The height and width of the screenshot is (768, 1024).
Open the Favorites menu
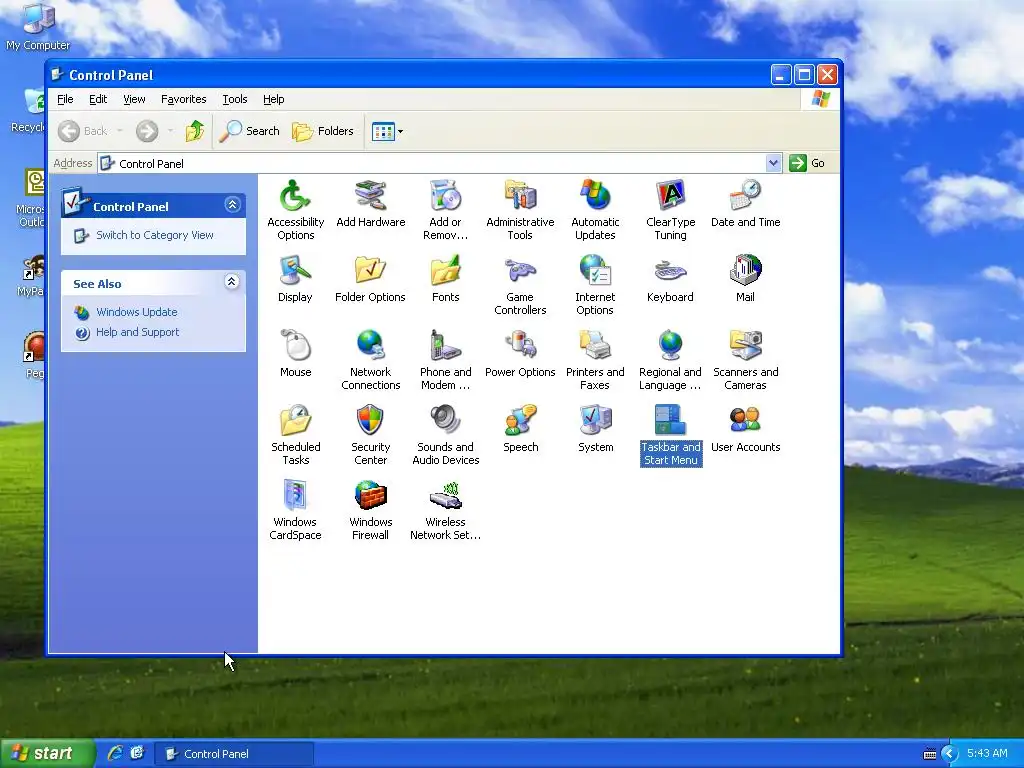point(184,99)
